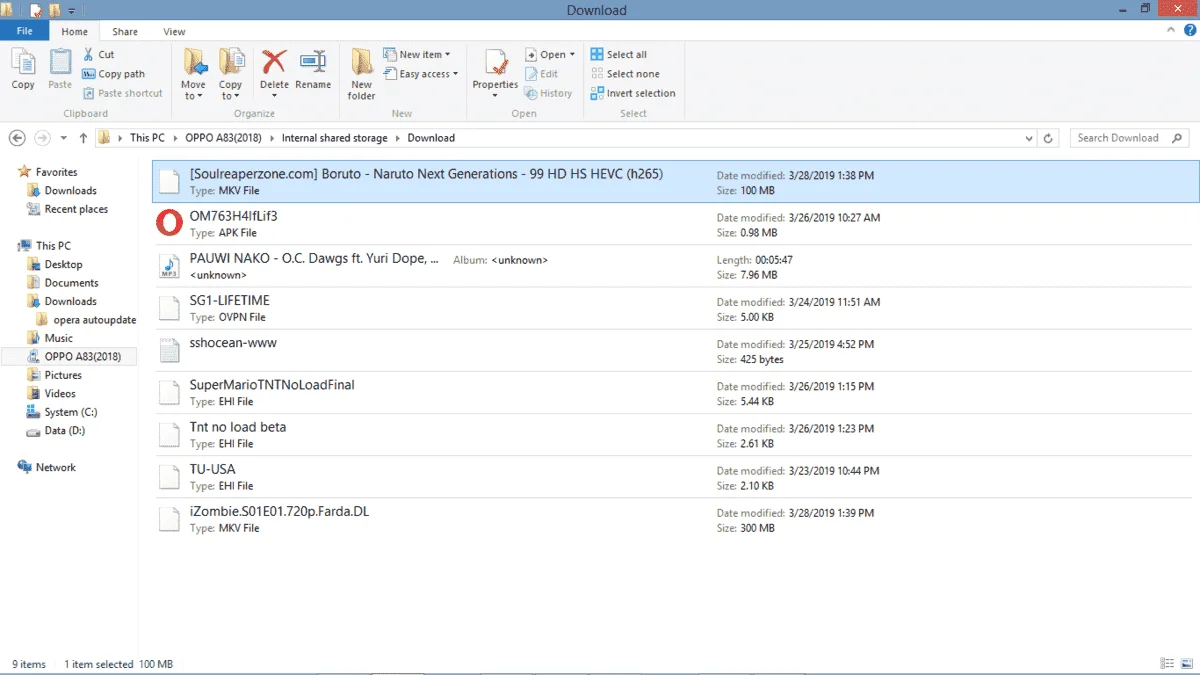
Task: Select SuperMarioTNTNoLoadFinal file
Action: click(676, 392)
